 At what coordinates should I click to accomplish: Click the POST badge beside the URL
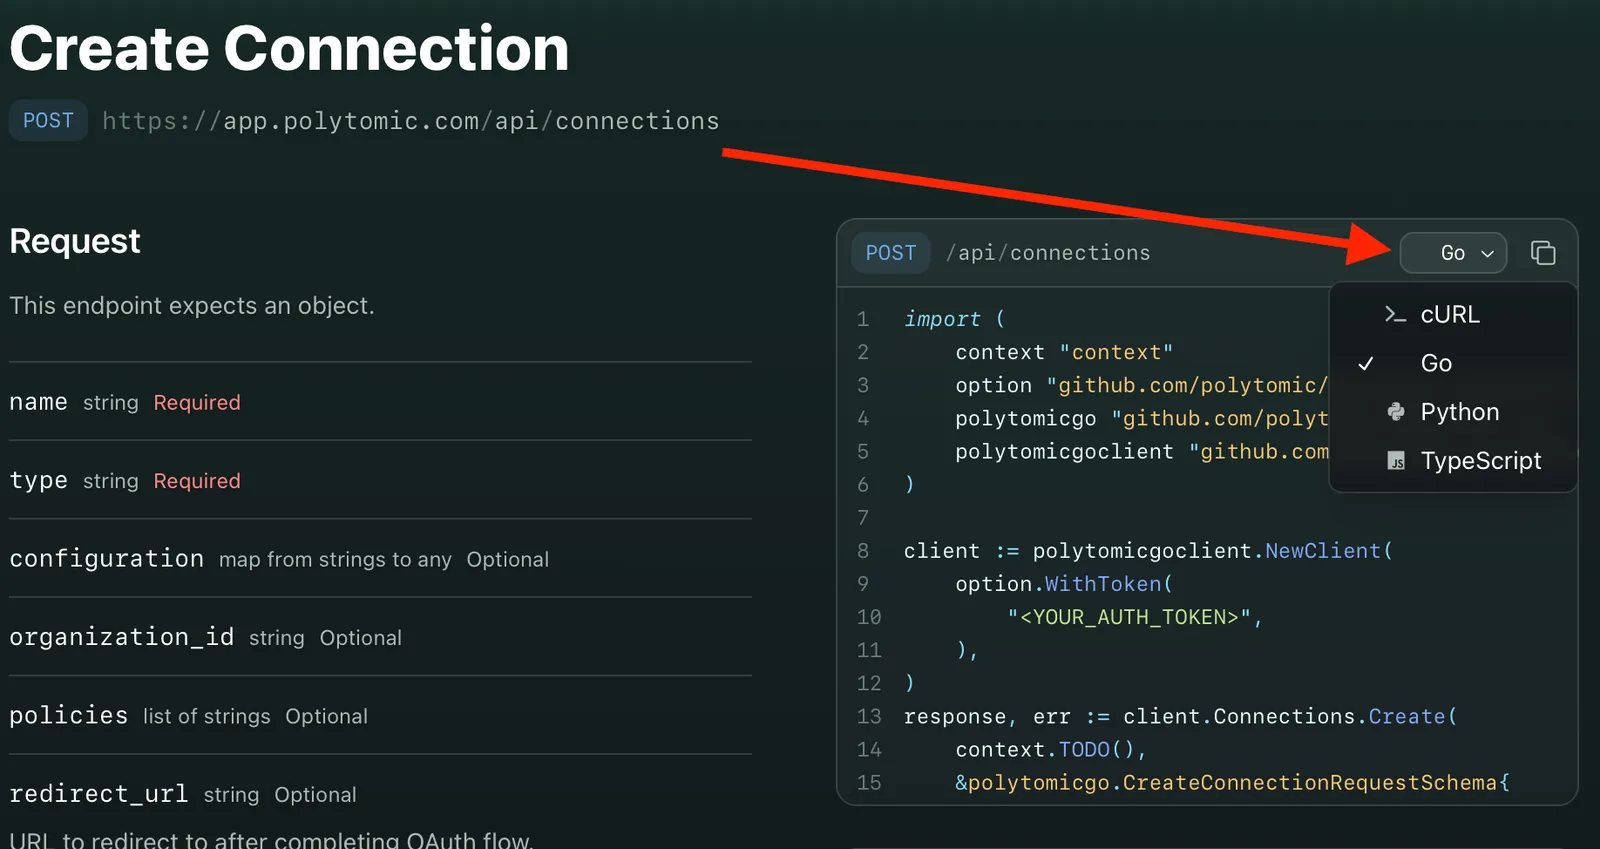click(x=48, y=121)
